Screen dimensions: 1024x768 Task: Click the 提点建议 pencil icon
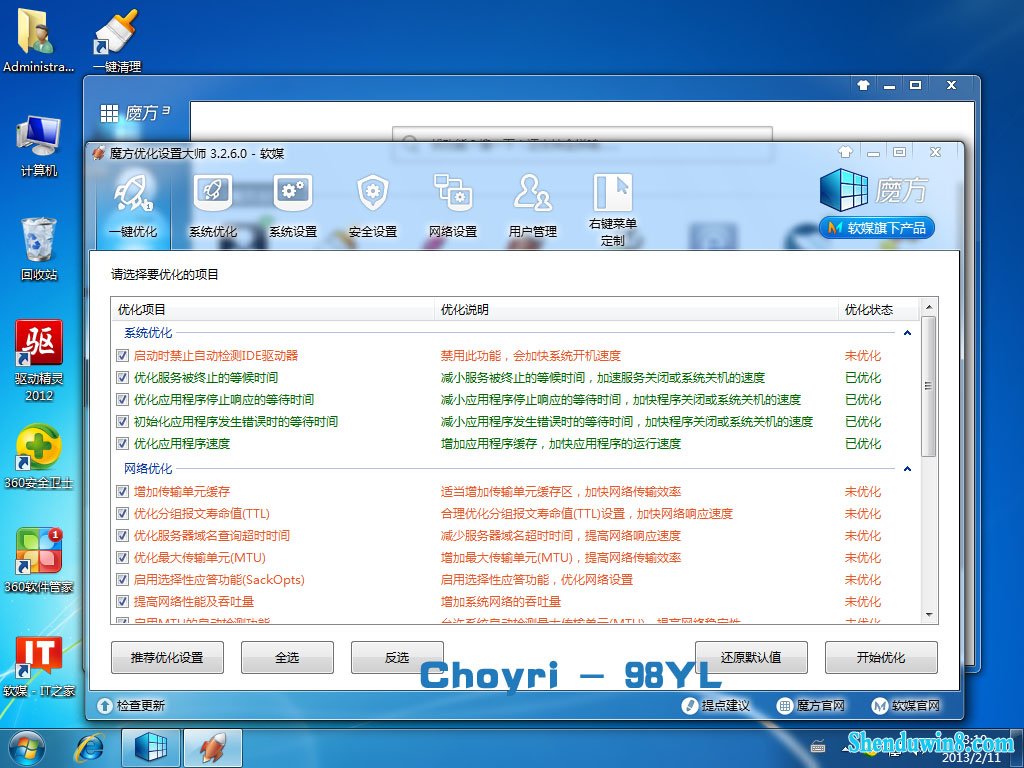[689, 706]
